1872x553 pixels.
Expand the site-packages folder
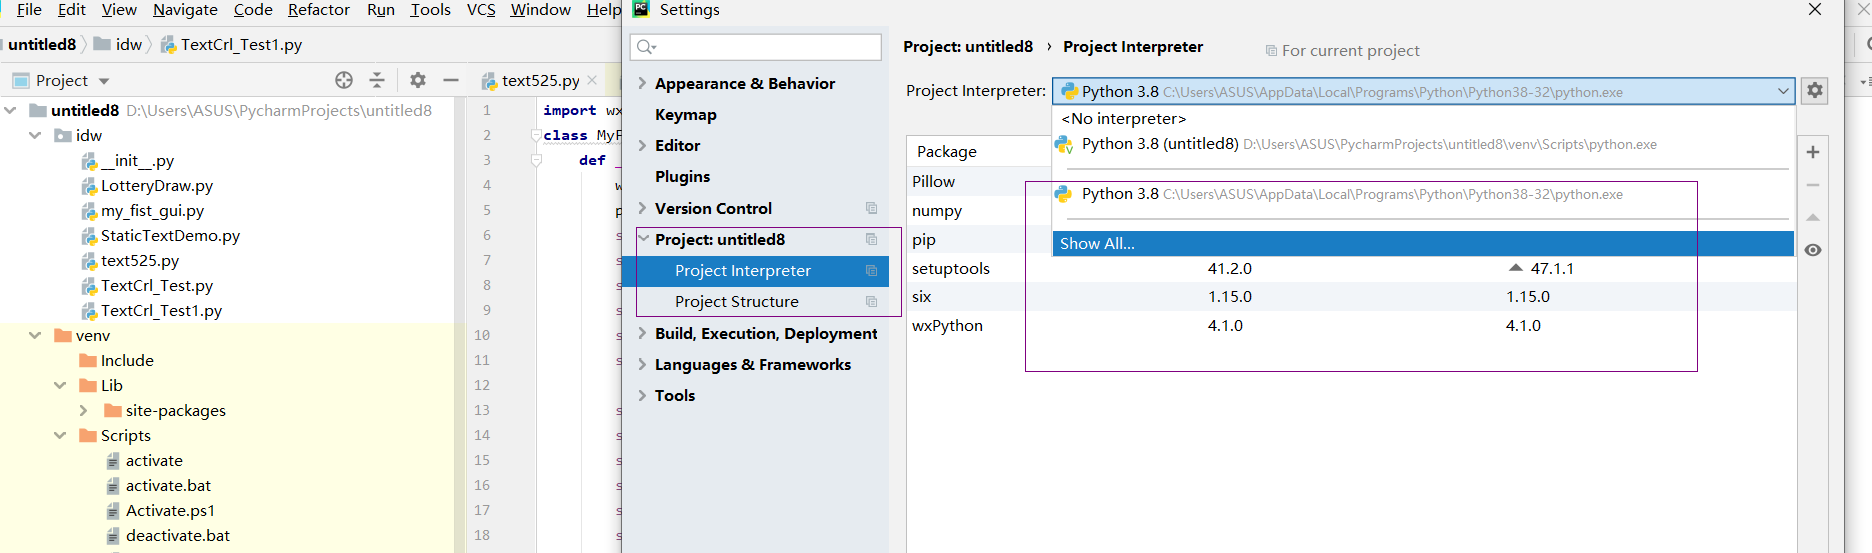point(84,410)
